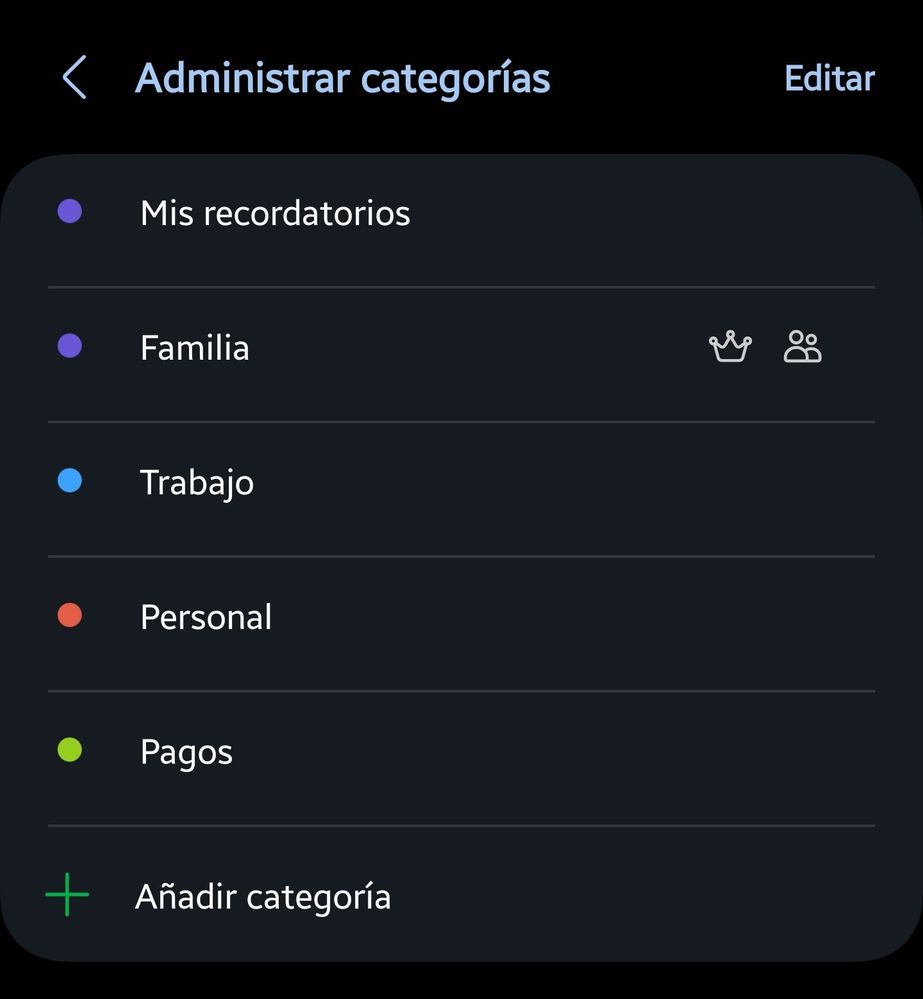
Task: Click the blue dot beside Trabajo
Action: click(x=69, y=480)
